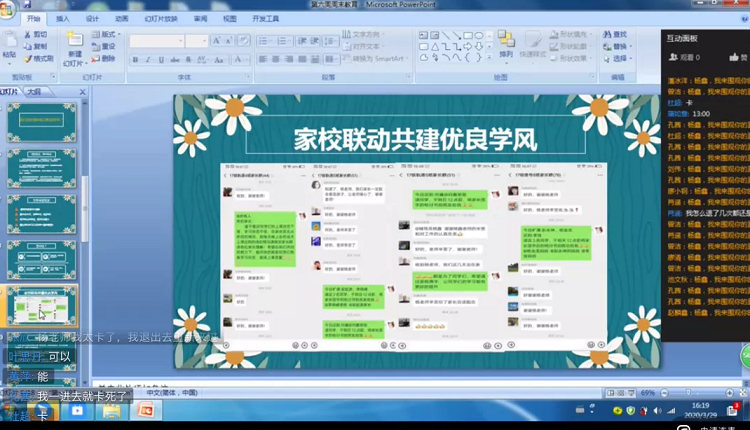Create a new slide with 新建幻灯片

pyautogui.click(x=75, y=52)
